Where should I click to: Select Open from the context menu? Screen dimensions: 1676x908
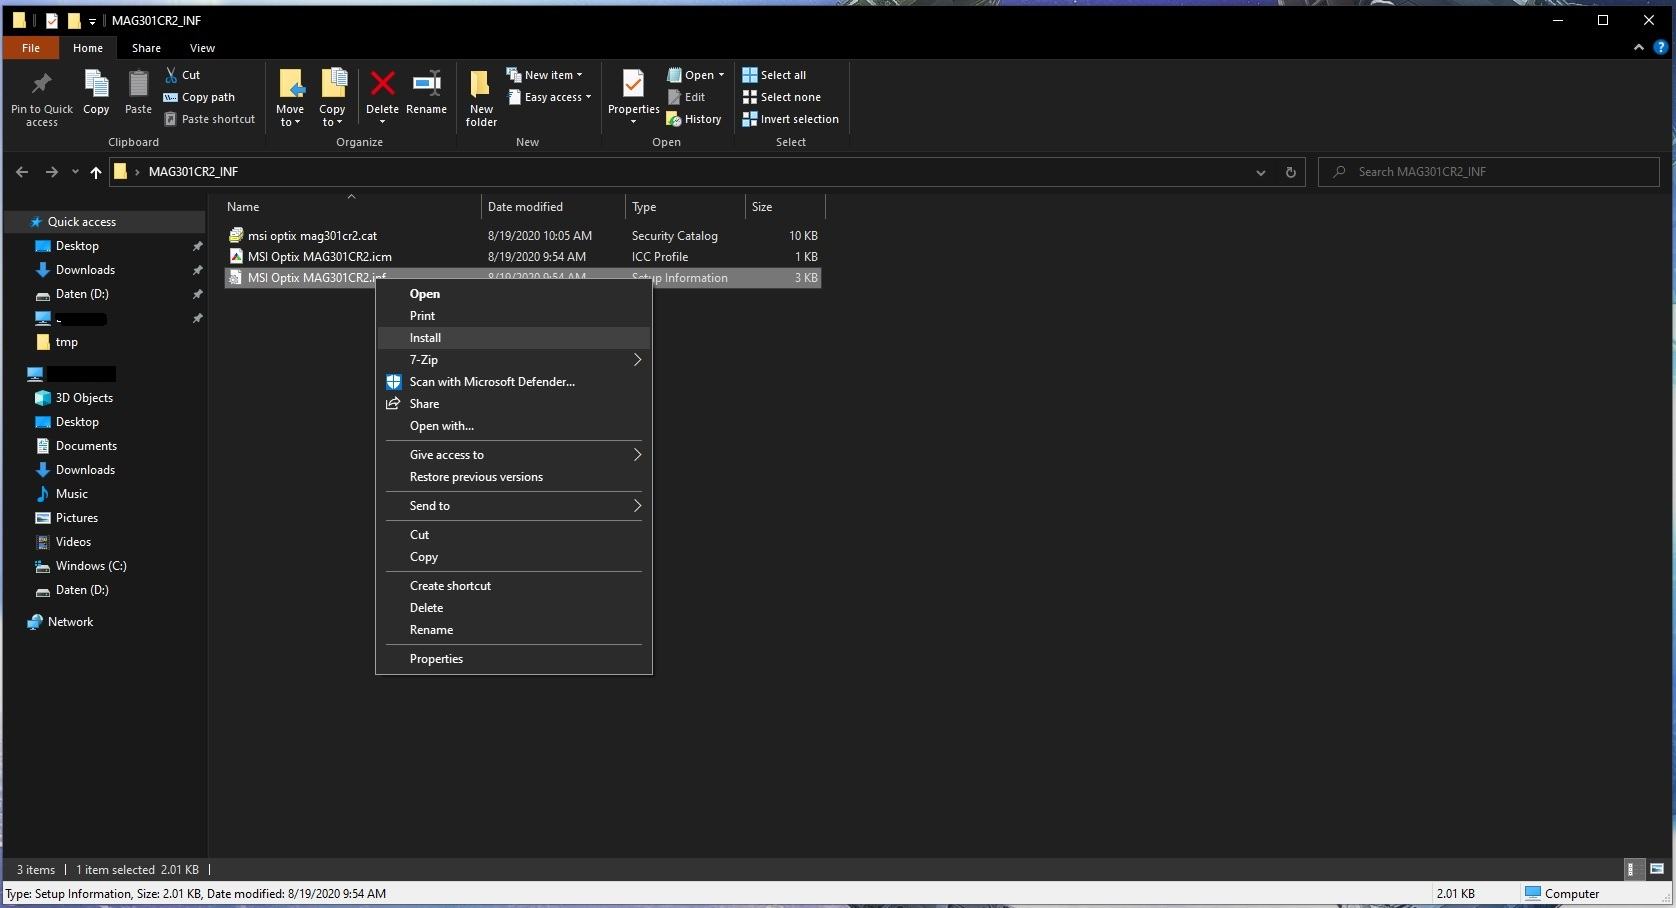(514, 294)
